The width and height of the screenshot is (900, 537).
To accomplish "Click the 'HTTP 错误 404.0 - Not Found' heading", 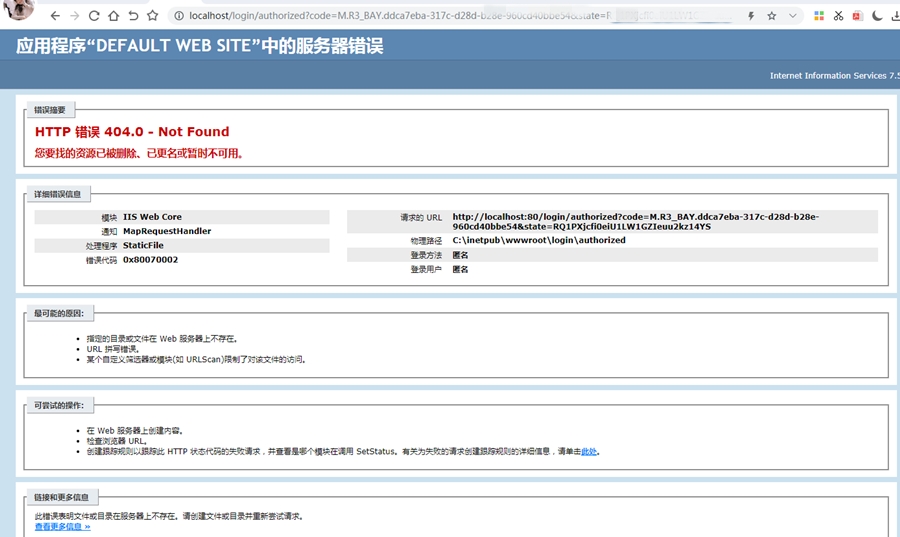I will point(132,132).
